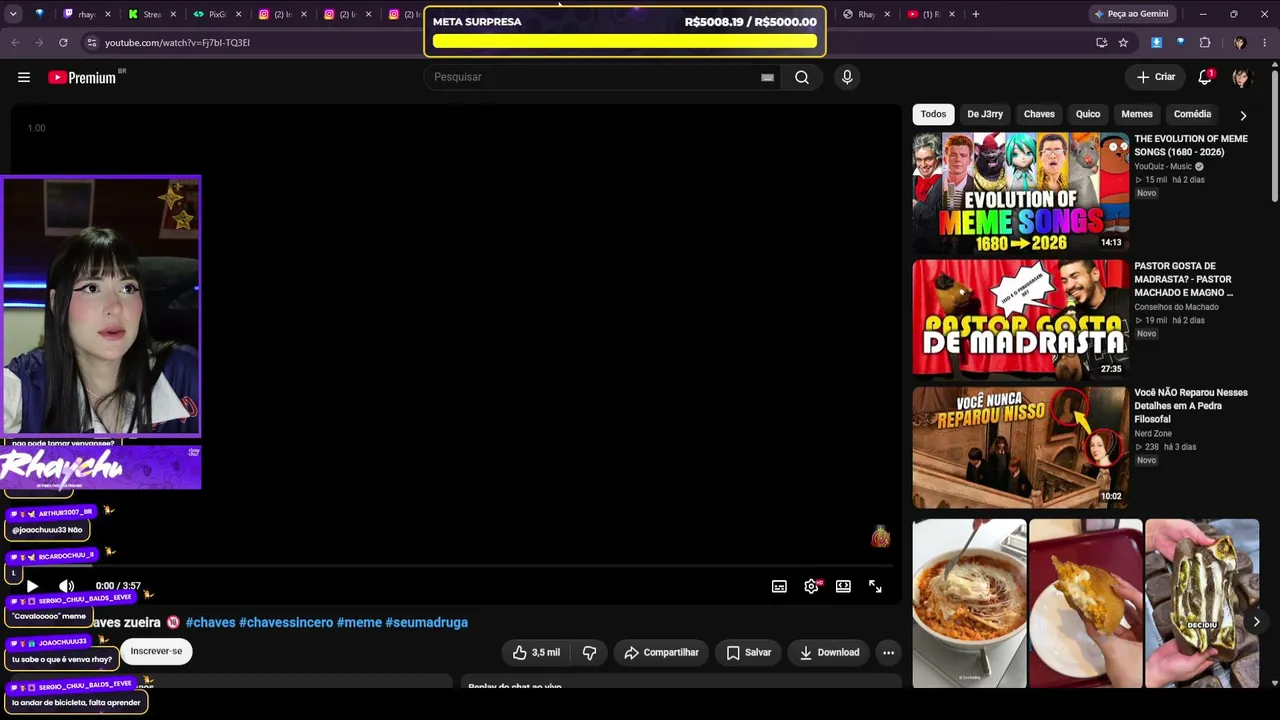Viewport: 1280px width, 720px height.
Task: Select the Todos filter chip
Action: tap(933, 114)
